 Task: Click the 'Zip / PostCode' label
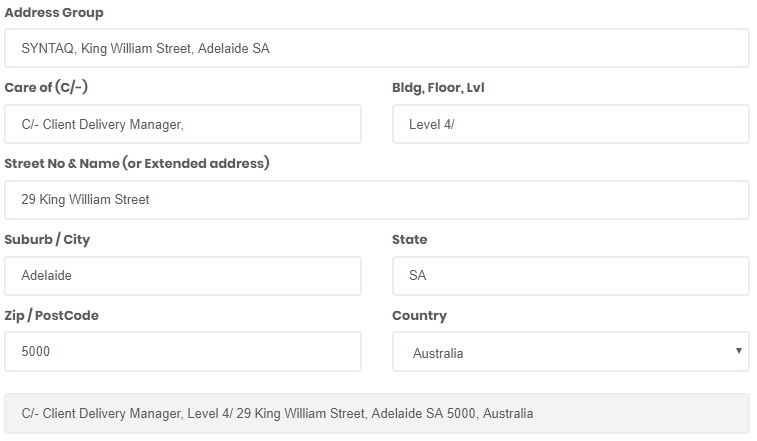click(x=52, y=315)
